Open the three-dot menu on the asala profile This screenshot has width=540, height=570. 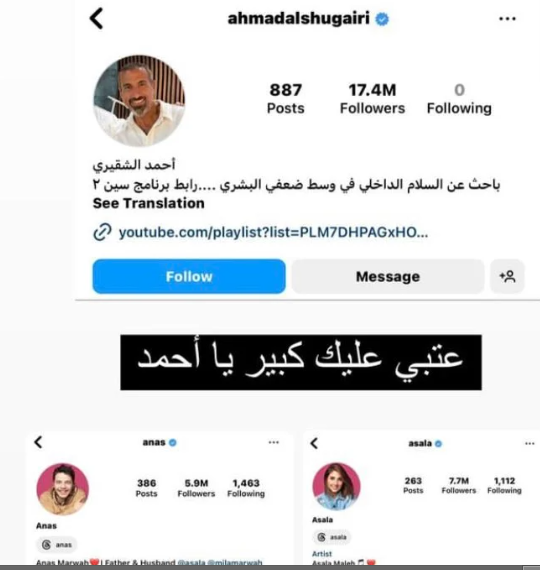tap(530, 443)
